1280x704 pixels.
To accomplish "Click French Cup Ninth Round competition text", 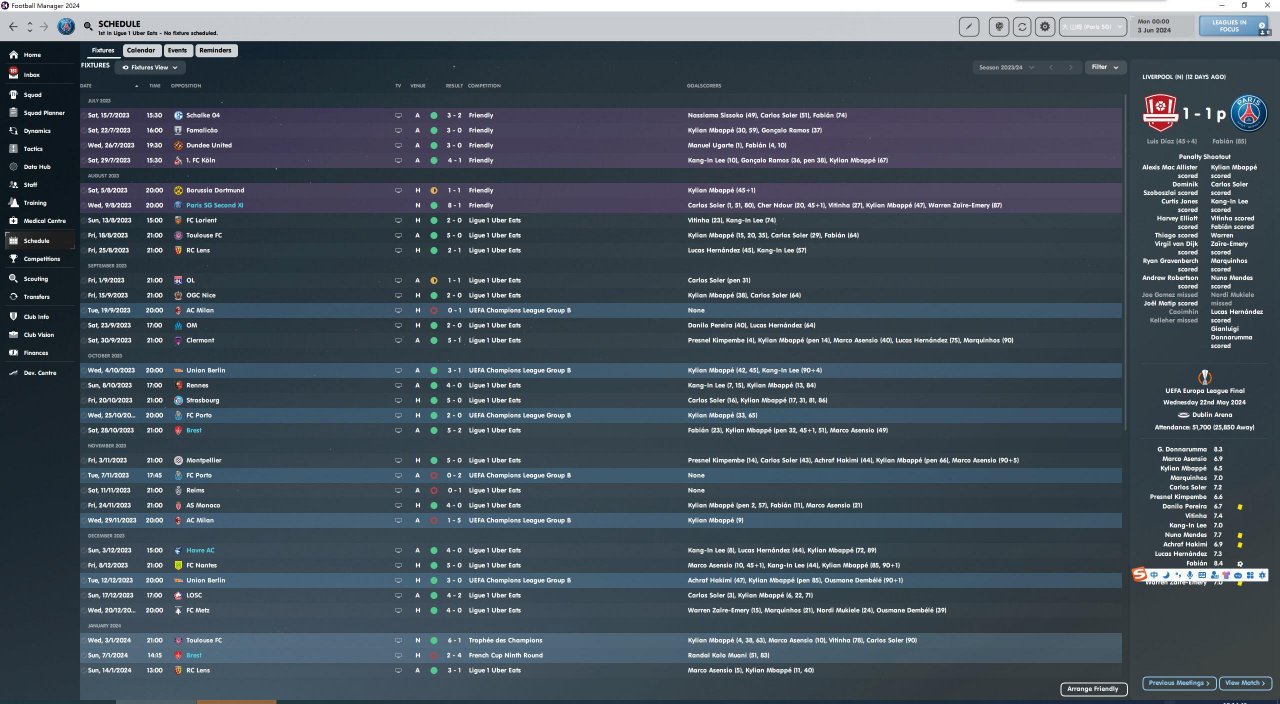I will [x=506, y=655].
